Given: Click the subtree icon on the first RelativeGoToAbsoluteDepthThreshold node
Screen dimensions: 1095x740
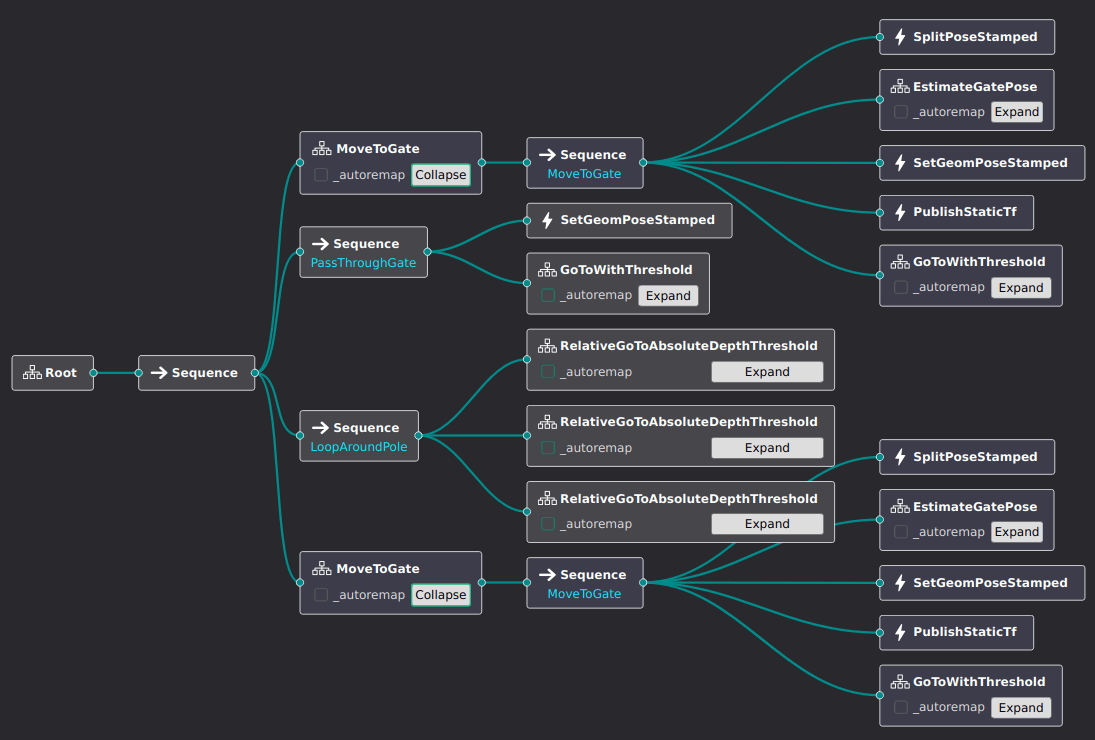Looking at the screenshot, I should [547, 345].
